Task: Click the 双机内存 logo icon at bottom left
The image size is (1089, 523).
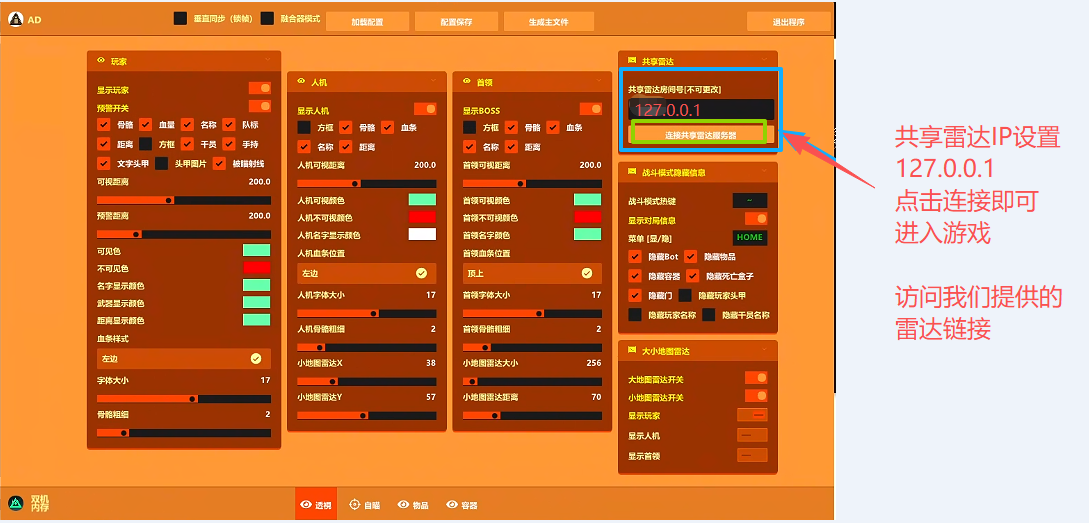Action: click(x=16, y=503)
